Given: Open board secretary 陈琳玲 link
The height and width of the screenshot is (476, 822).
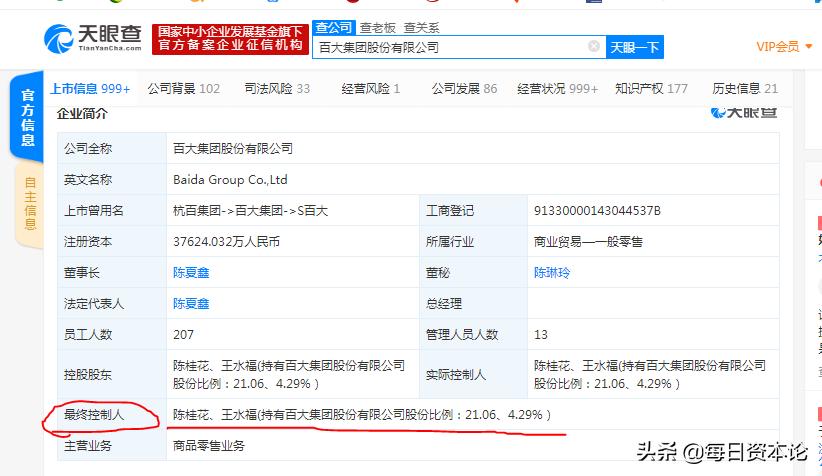Looking at the screenshot, I should [552, 273].
